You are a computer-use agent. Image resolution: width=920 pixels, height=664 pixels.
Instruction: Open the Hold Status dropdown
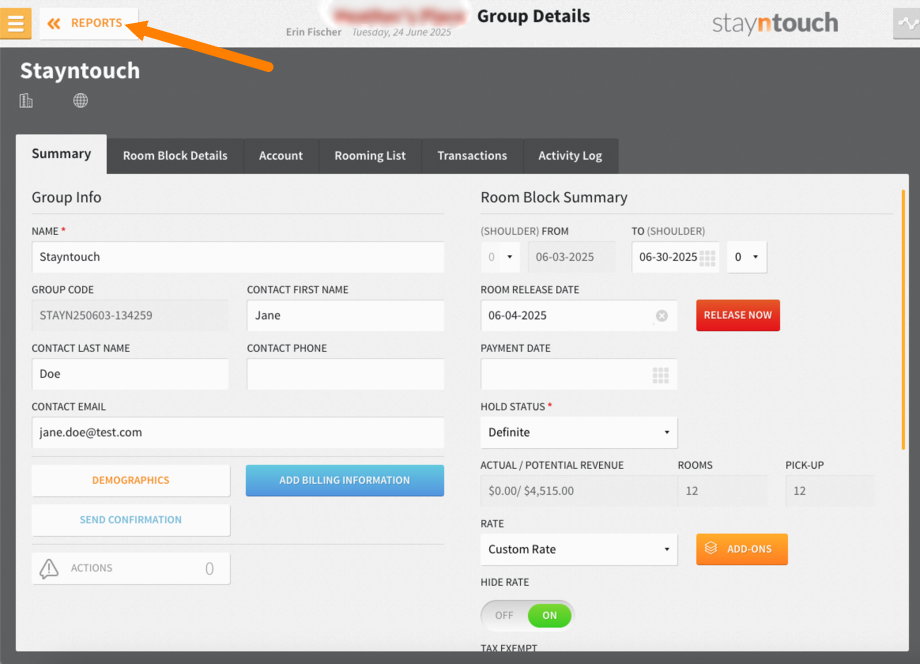coord(579,433)
